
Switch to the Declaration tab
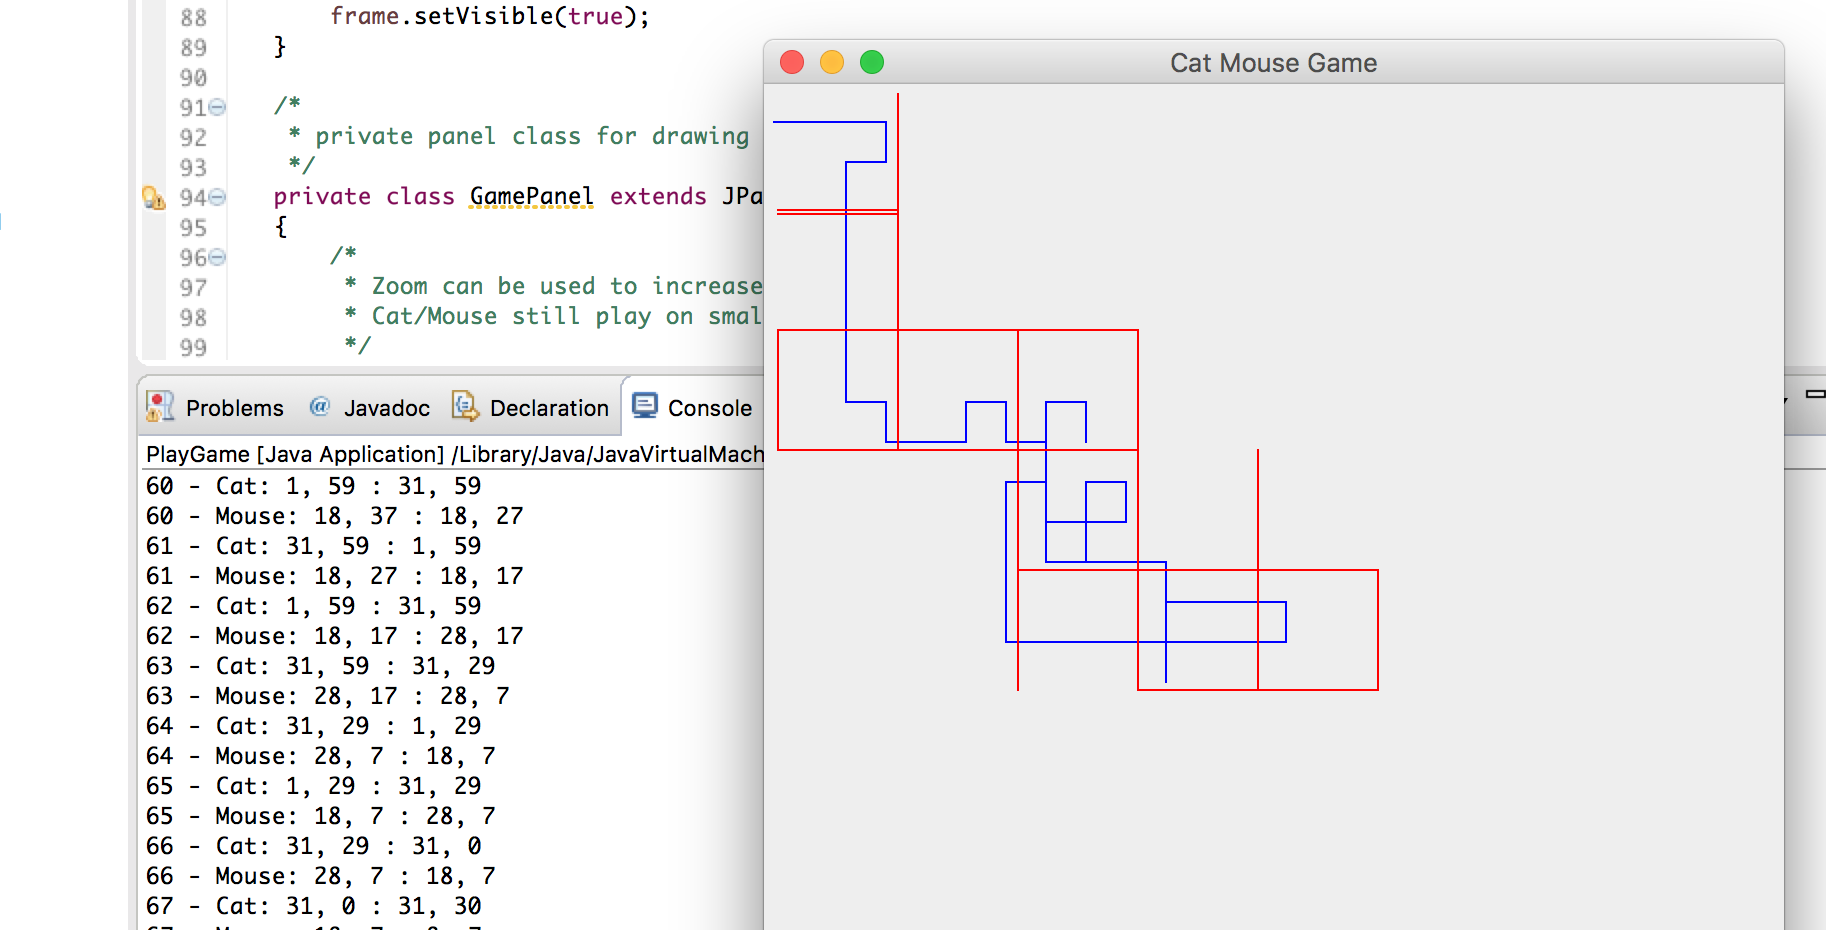click(548, 408)
